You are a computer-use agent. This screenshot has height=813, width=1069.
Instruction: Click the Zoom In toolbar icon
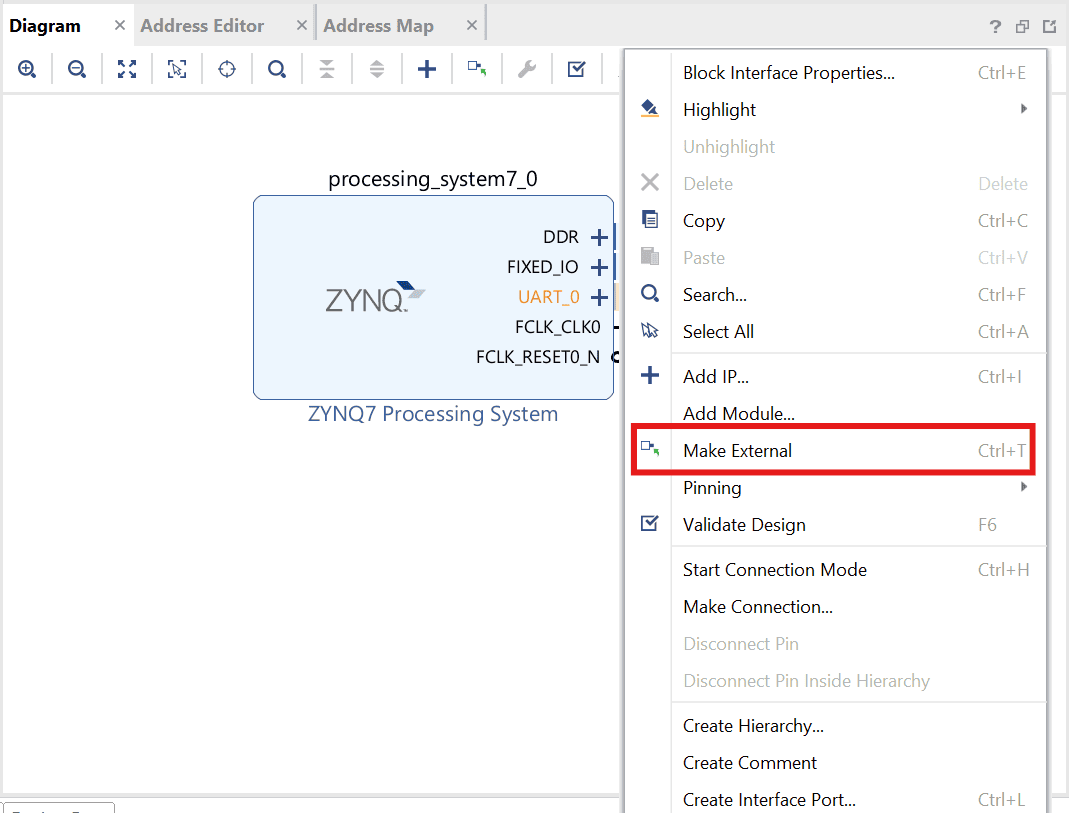pos(27,69)
